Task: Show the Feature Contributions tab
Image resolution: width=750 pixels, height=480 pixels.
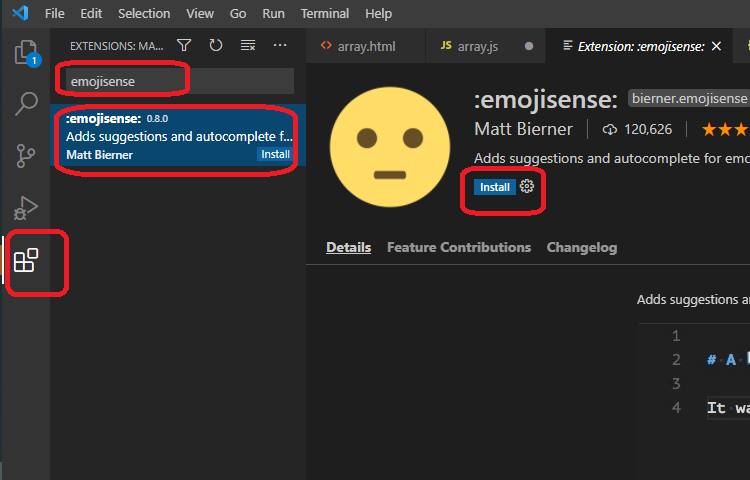Action: tap(459, 247)
